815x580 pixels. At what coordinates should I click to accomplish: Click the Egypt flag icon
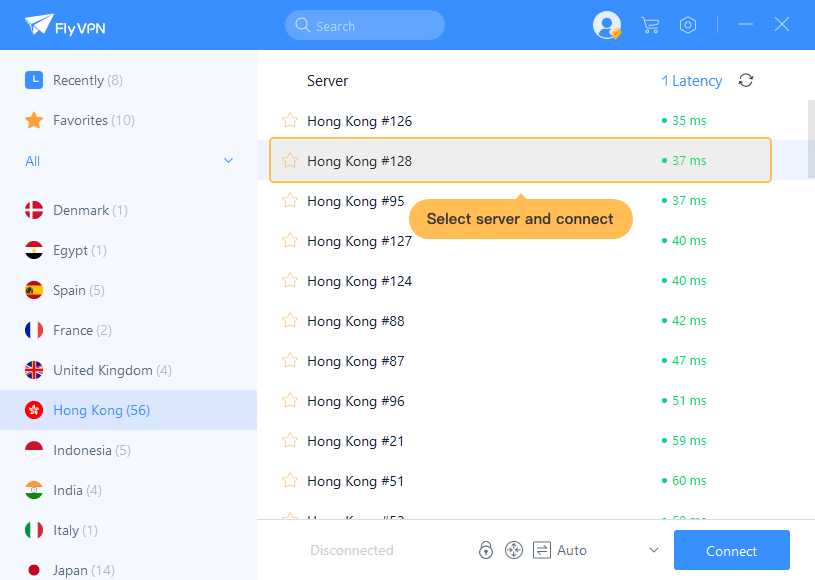[x=34, y=251]
